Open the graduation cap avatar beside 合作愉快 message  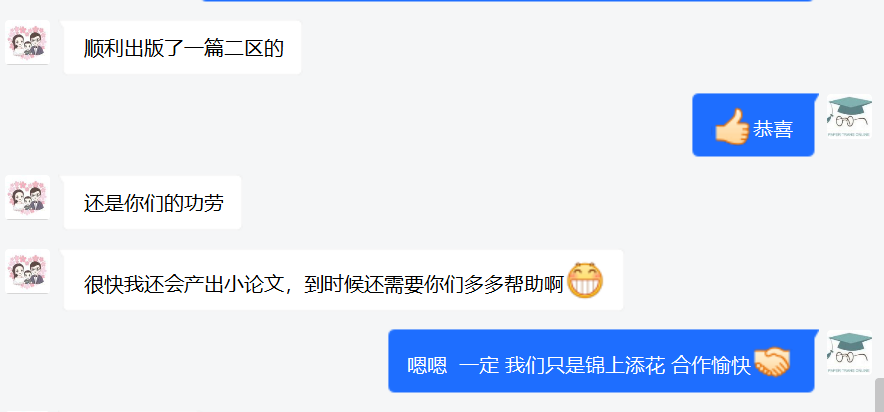click(x=850, y=352)
